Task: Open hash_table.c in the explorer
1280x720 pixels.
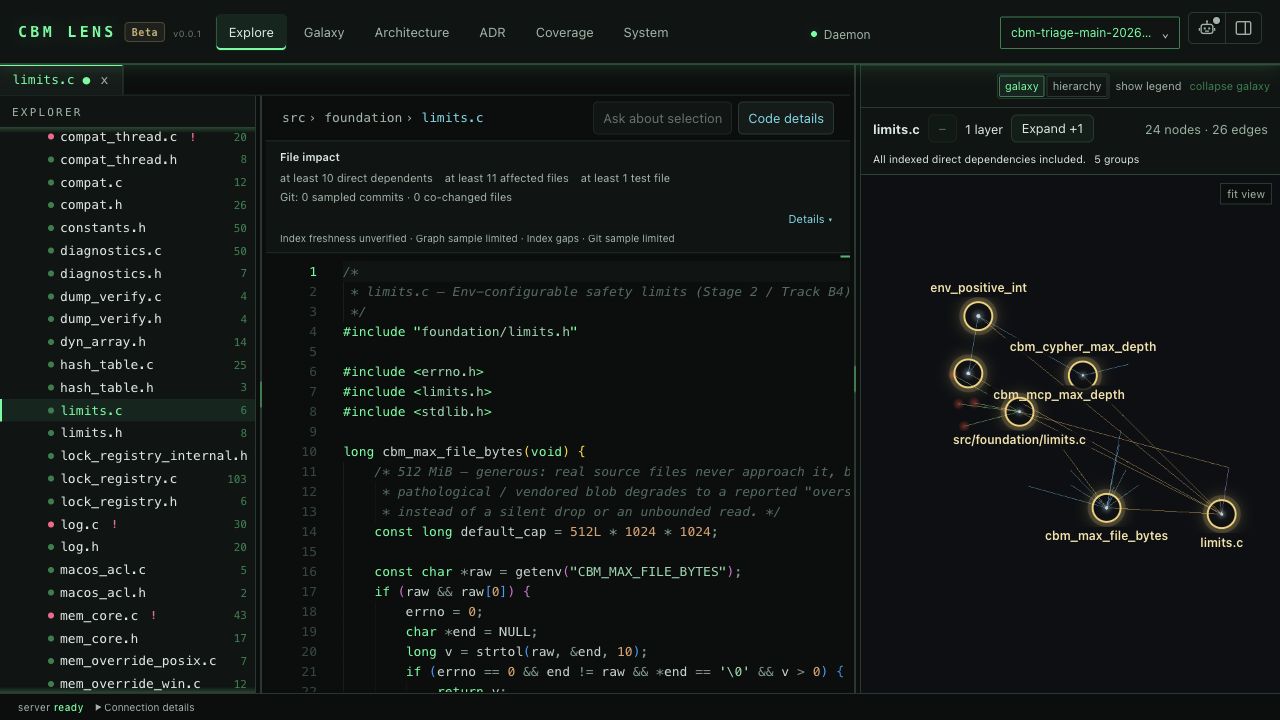Action: click(128, 365)
